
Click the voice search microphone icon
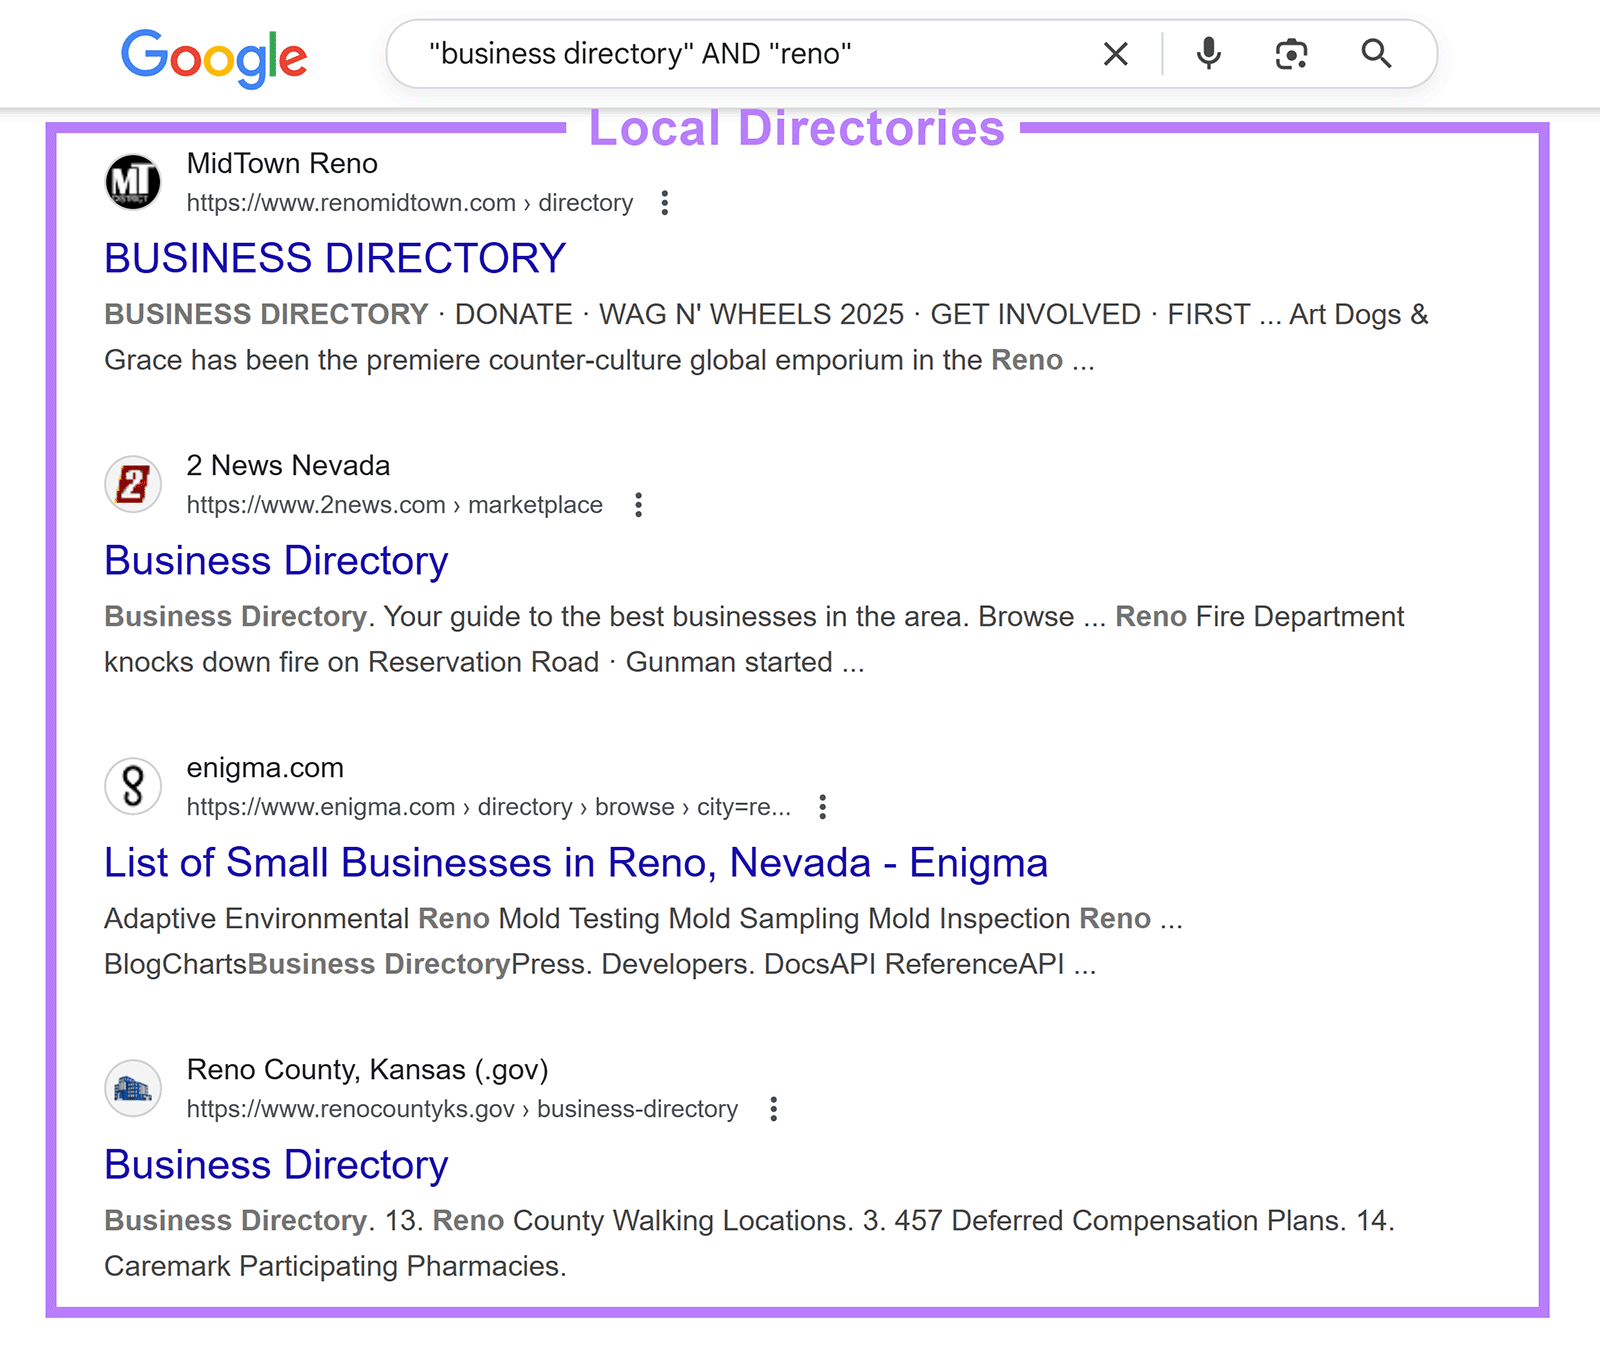1208,54
